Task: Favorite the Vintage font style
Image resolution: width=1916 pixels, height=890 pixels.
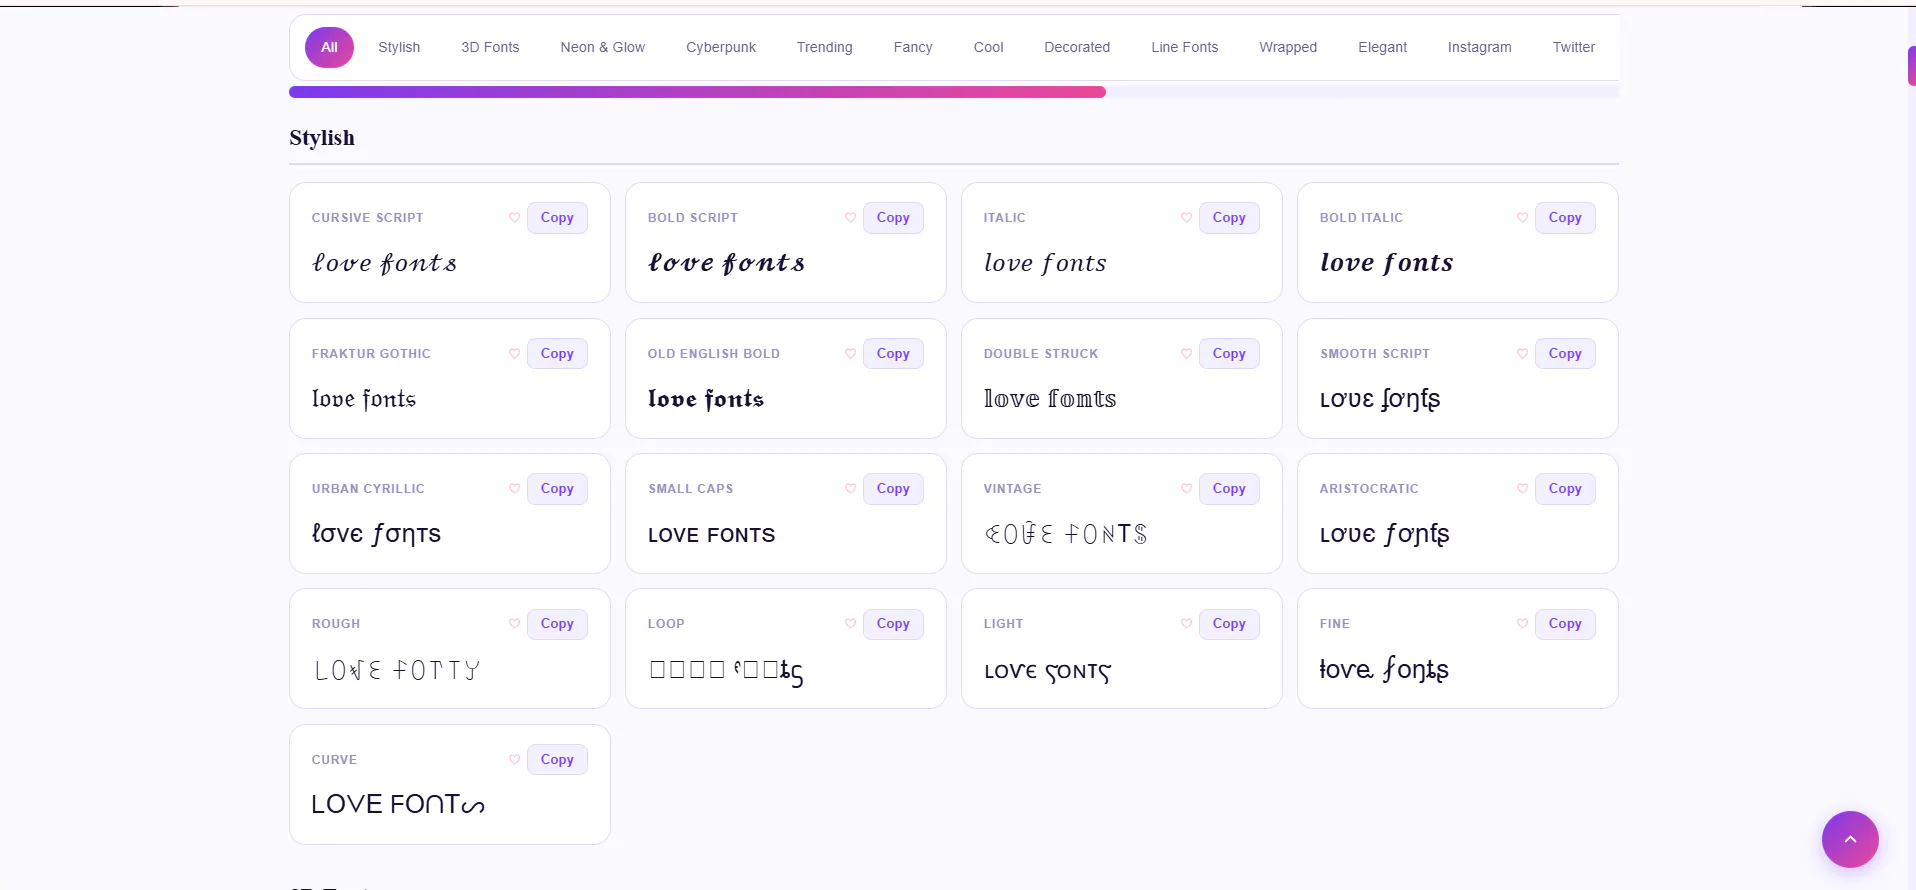Action: (x=1186, y=489)
